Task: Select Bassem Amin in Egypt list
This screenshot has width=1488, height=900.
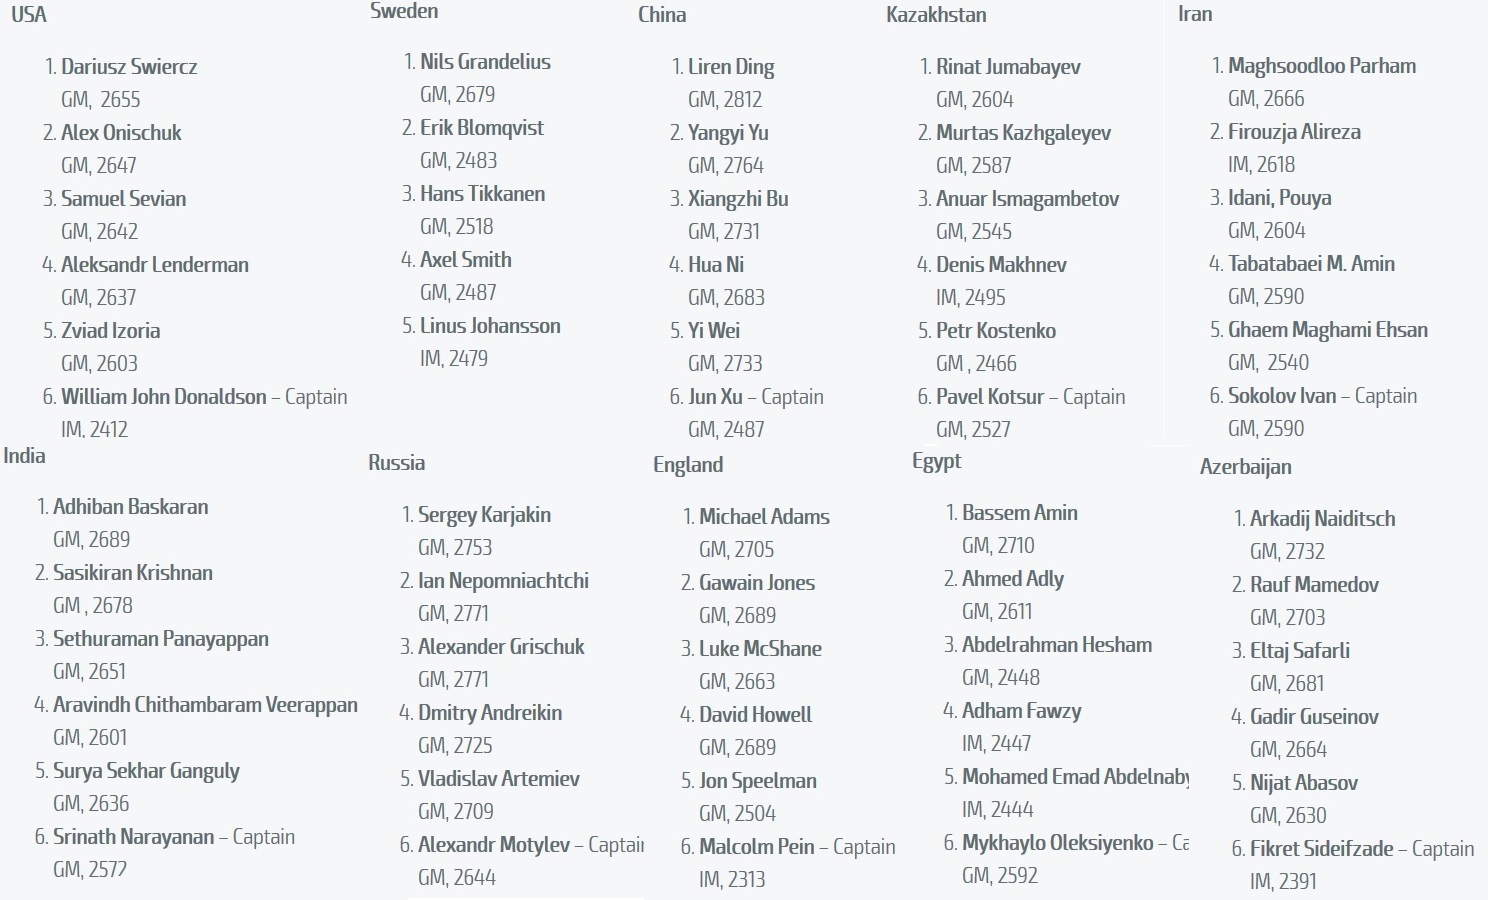Action: point(1020,513)
